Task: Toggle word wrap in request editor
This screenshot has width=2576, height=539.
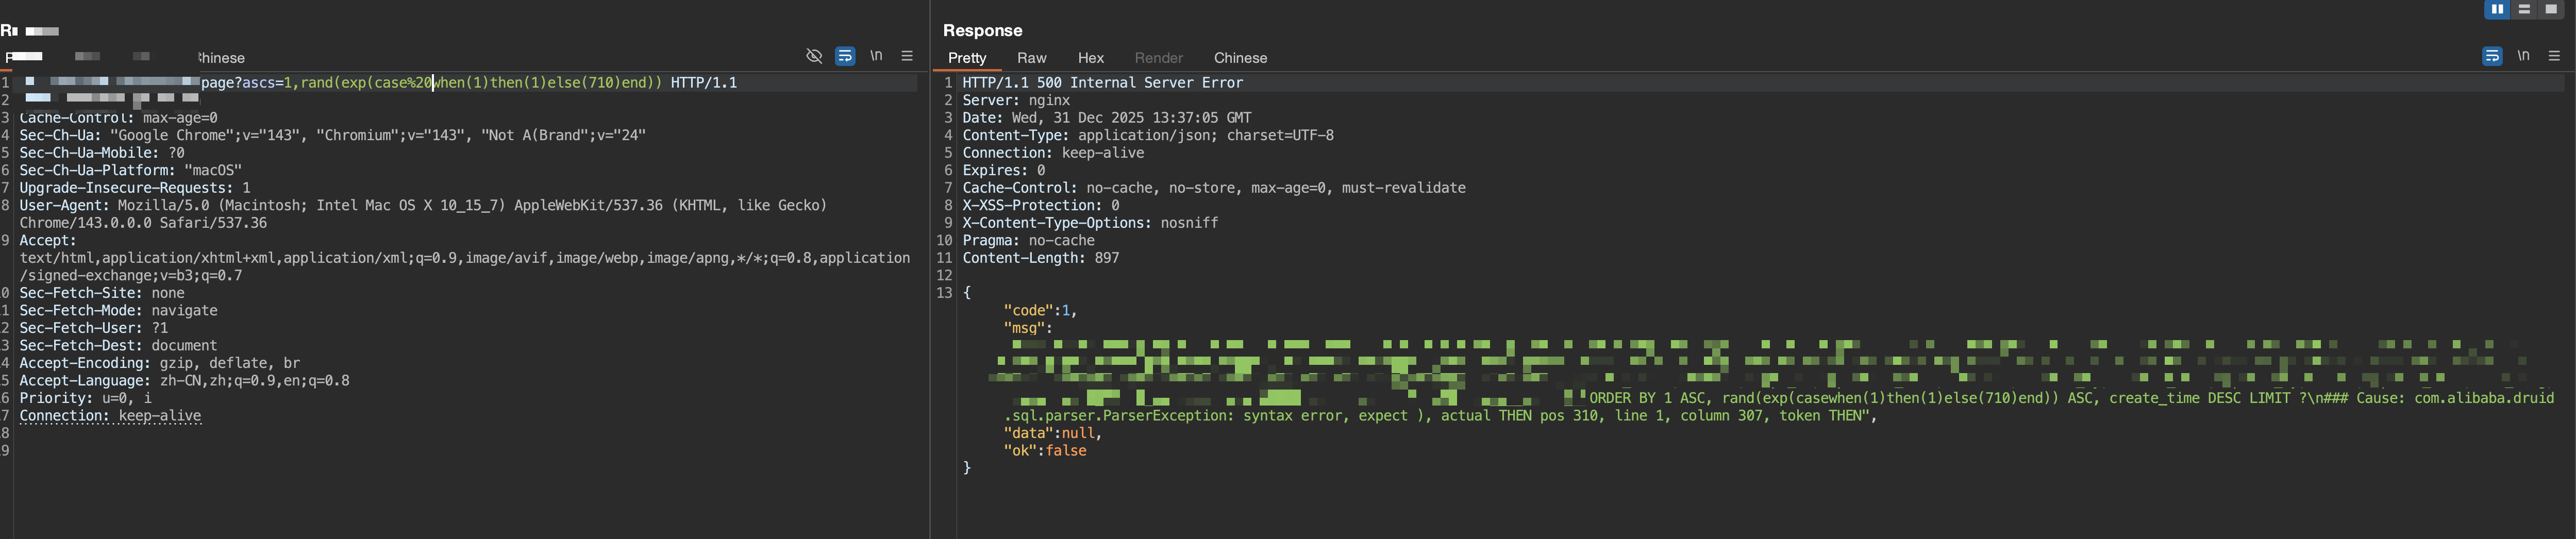Action: pyautogui.click(x=845, y=56)
